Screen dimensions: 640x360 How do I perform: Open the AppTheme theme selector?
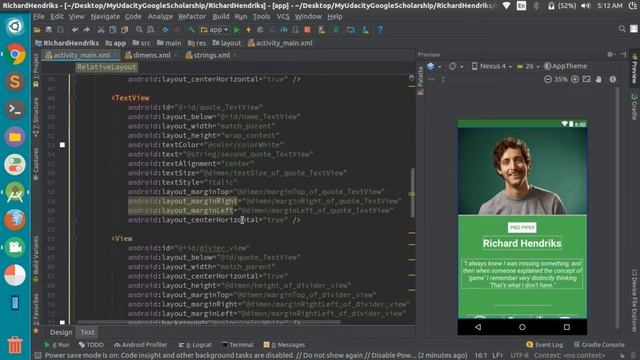coord(566,66)
